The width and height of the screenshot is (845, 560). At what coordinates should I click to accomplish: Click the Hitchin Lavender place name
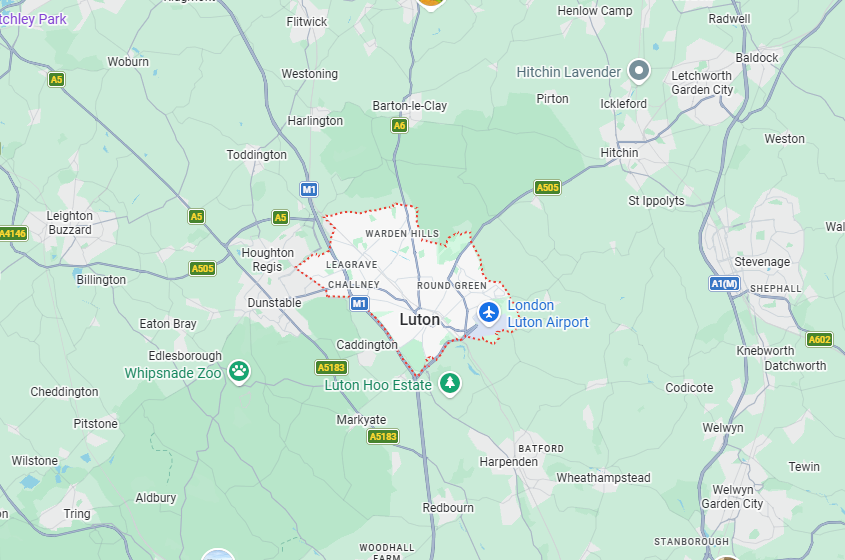tap(569, 72)
